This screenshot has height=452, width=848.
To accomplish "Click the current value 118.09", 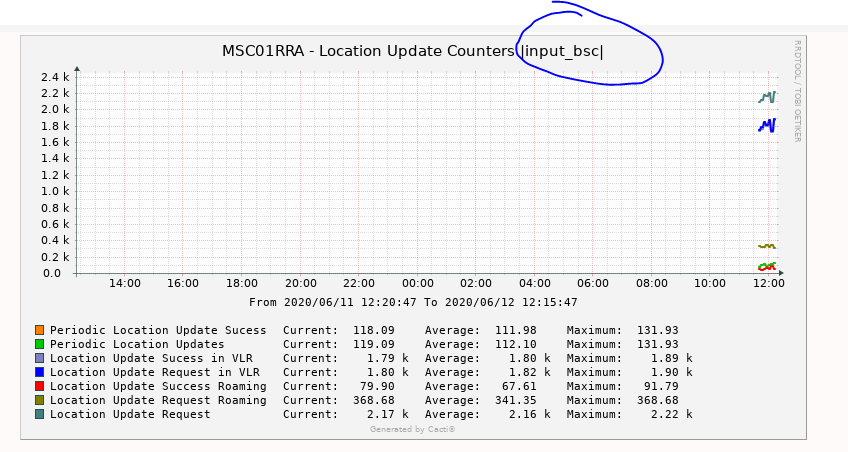I will [374, 330].
